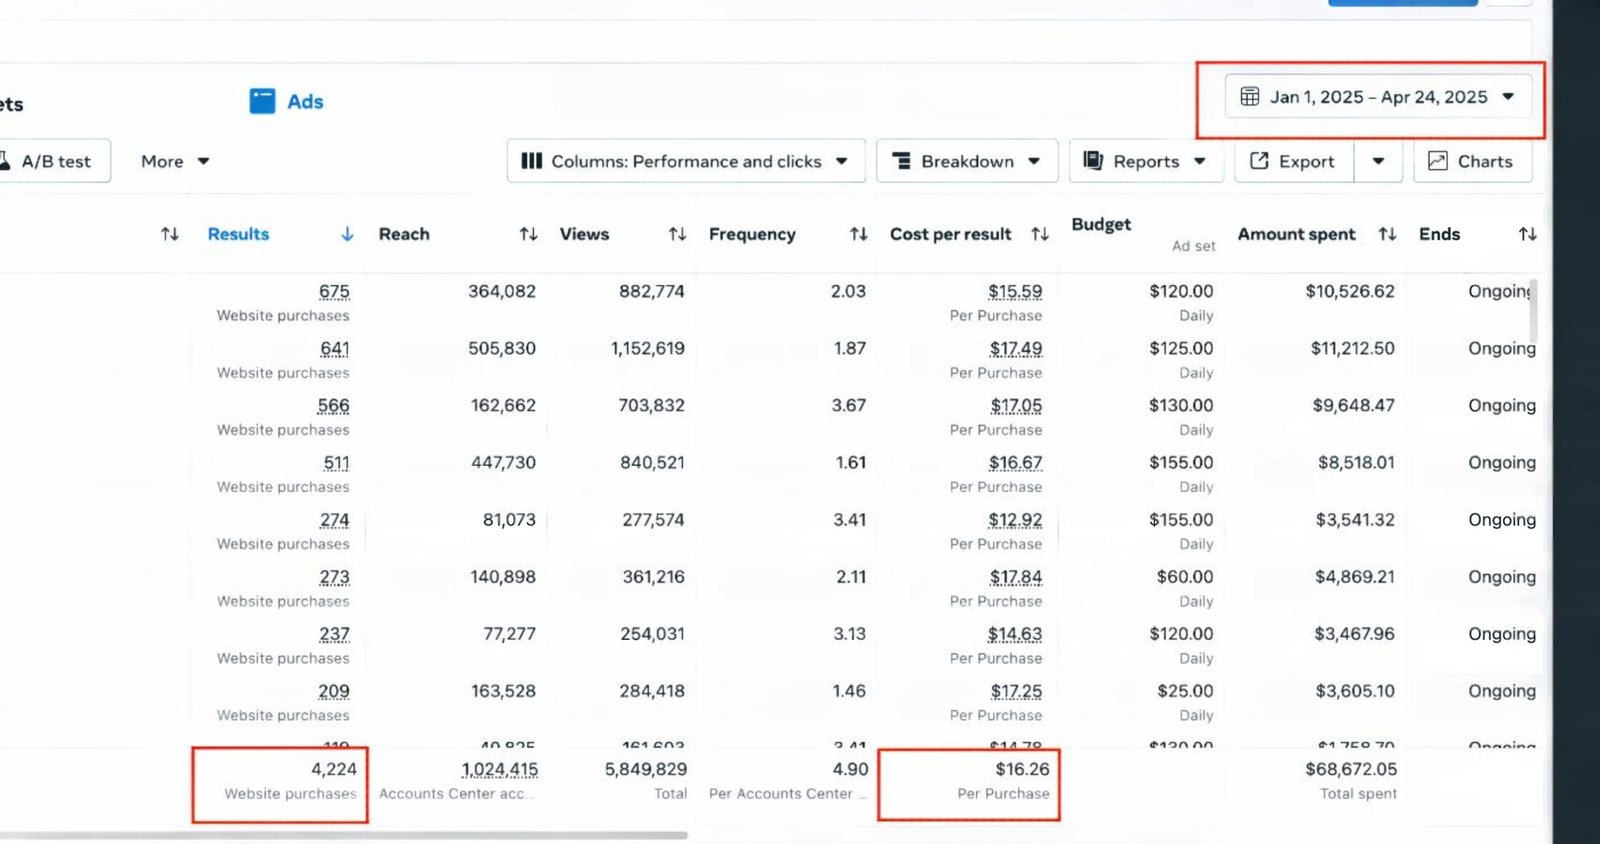This screenshot has width=1600, height=844.
Task: Click the sort icon beside Views
Action: click(x=677, y=234)
